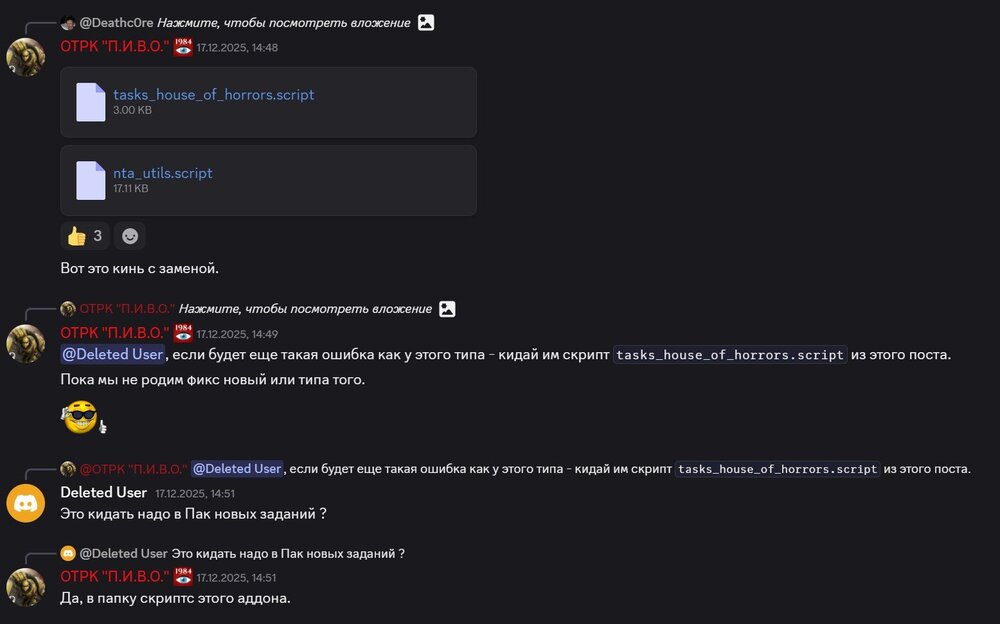Open the top ОТРК "П.И.В.О." avatar

pos(26,57)
